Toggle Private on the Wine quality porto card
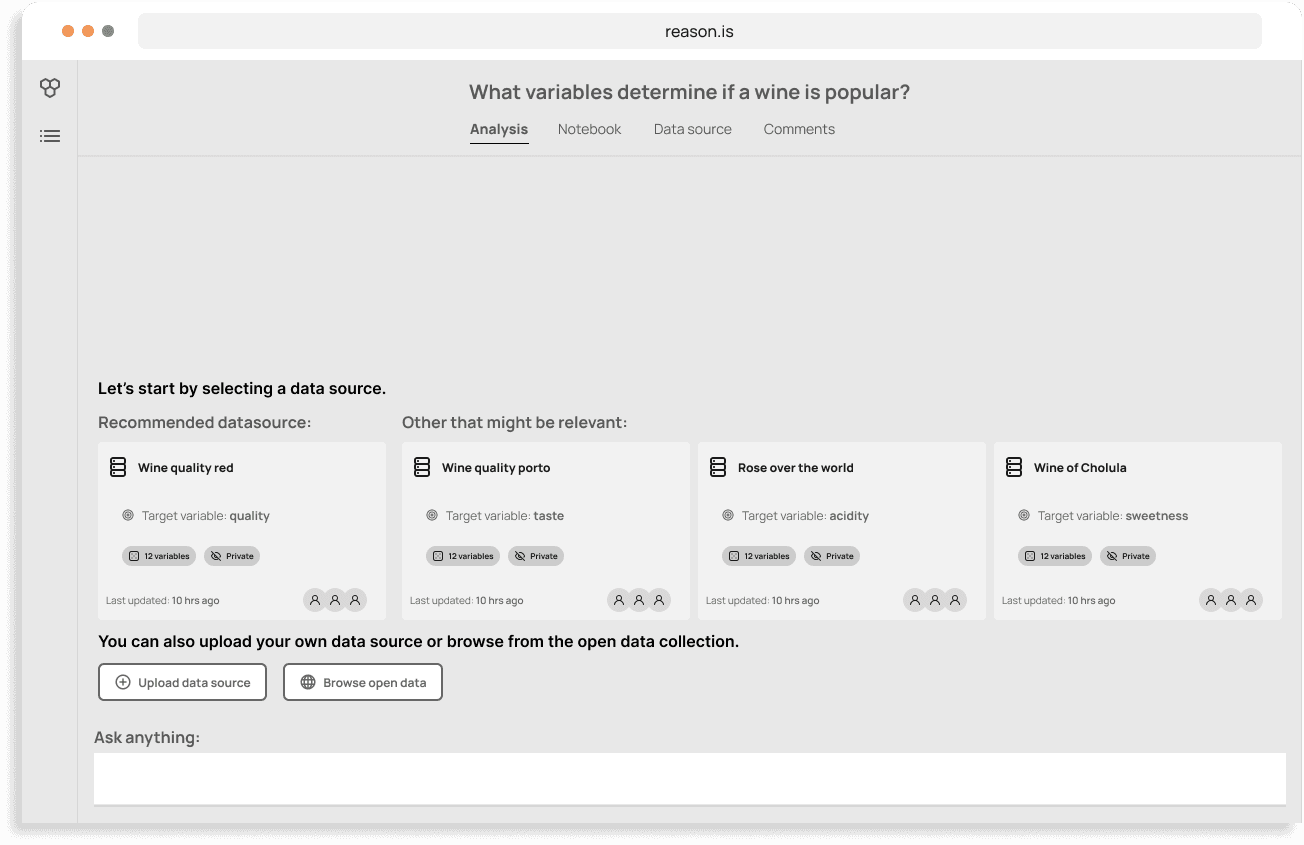Image resolution: width=1304 pixels, height=845 pixels. 536,555
